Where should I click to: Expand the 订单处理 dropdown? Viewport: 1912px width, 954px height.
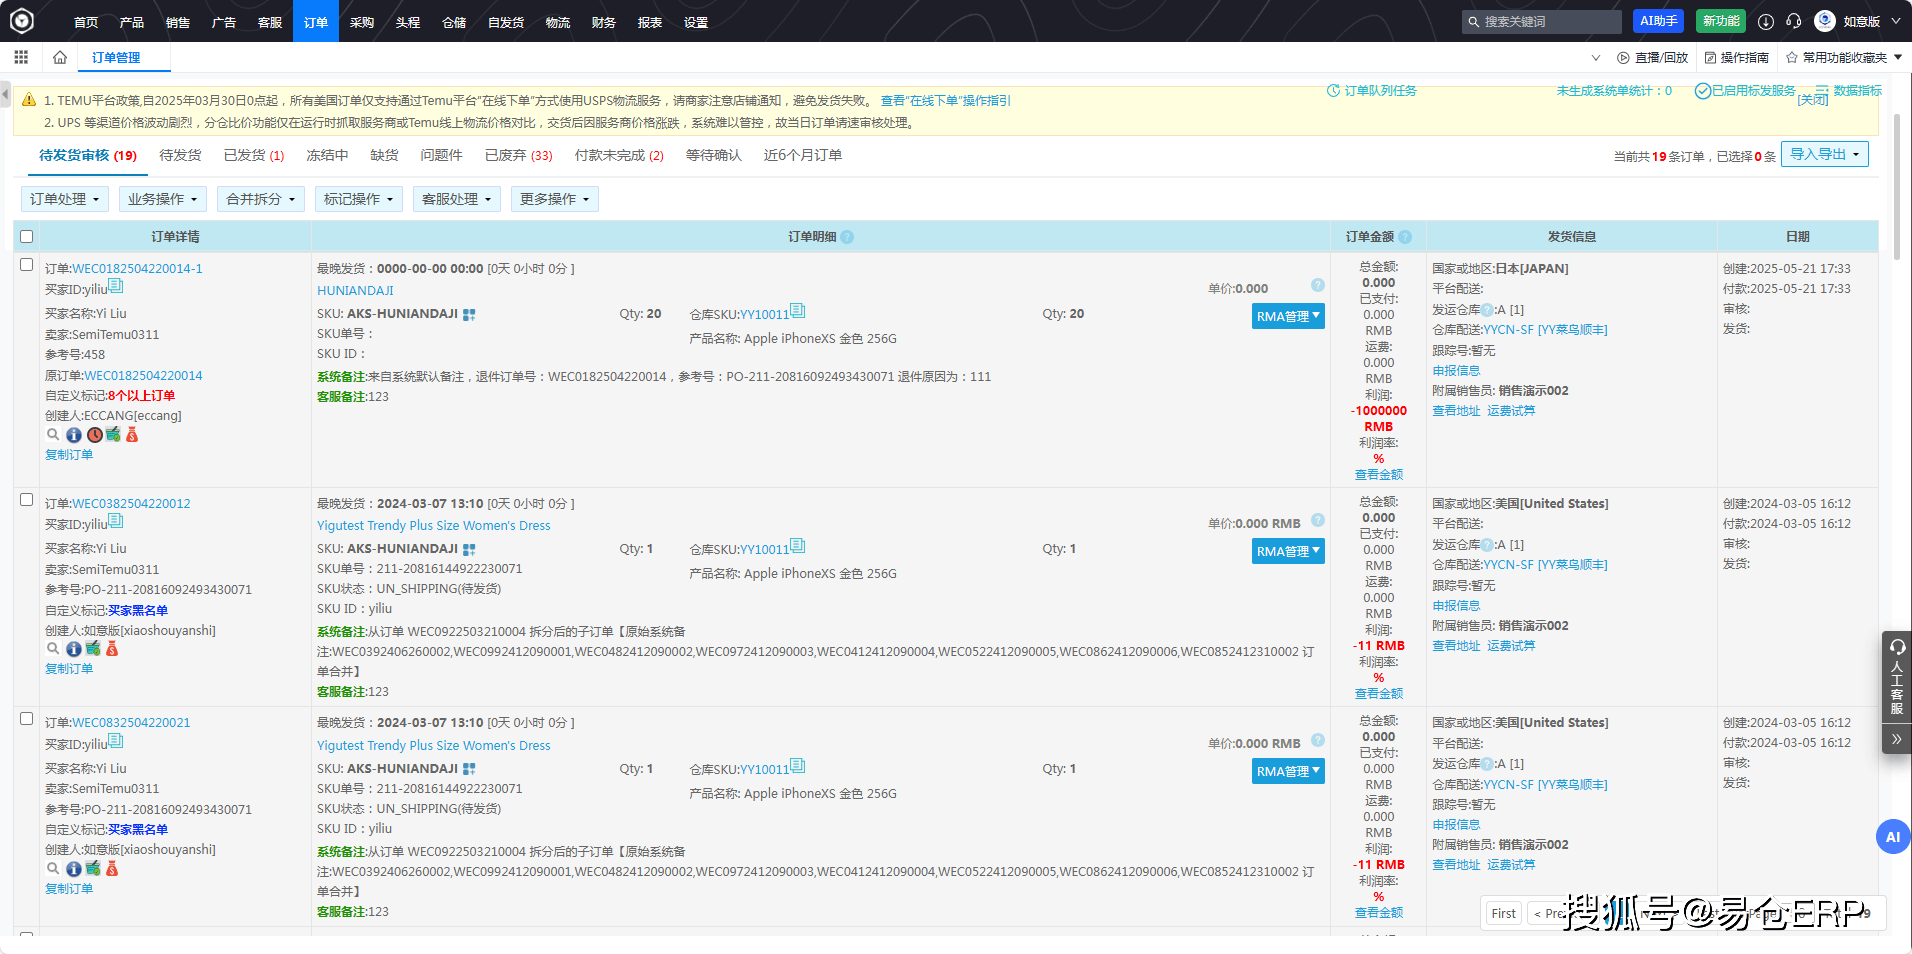[x=65, y=199]
